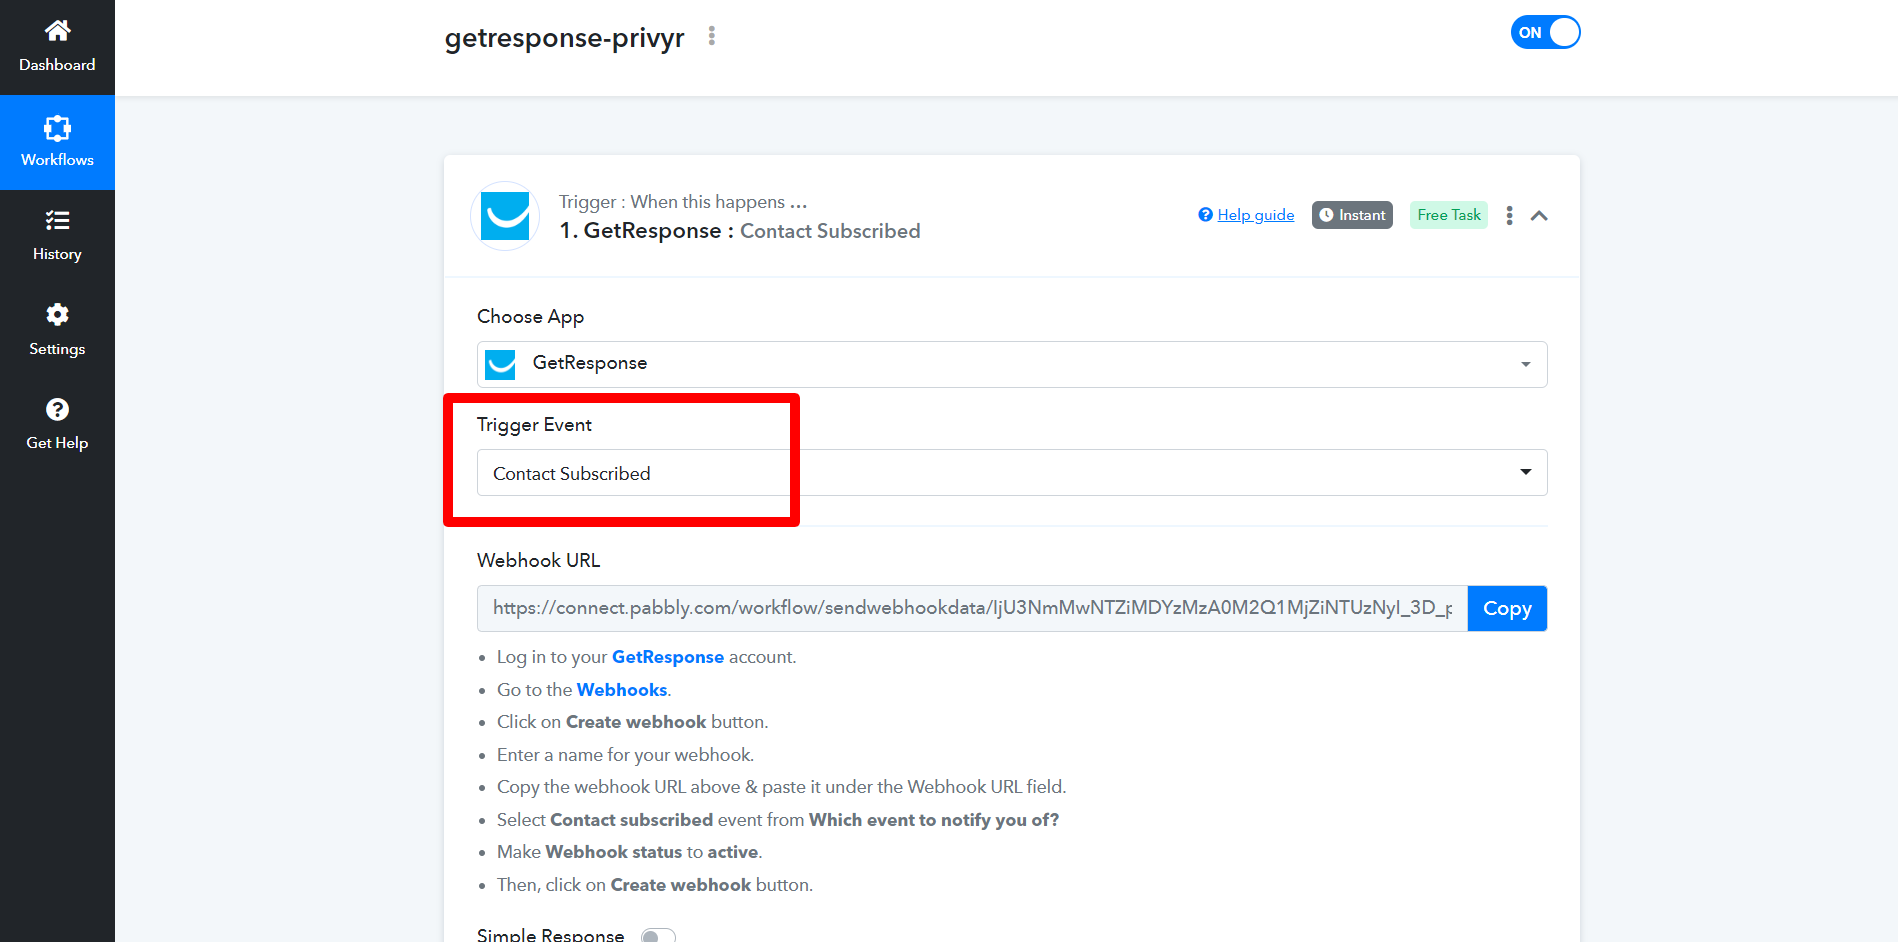Screen dimensions: 1898x942
Task: Open the Settings gear icon
Action: pyautogui.click(x=57, y=314)
